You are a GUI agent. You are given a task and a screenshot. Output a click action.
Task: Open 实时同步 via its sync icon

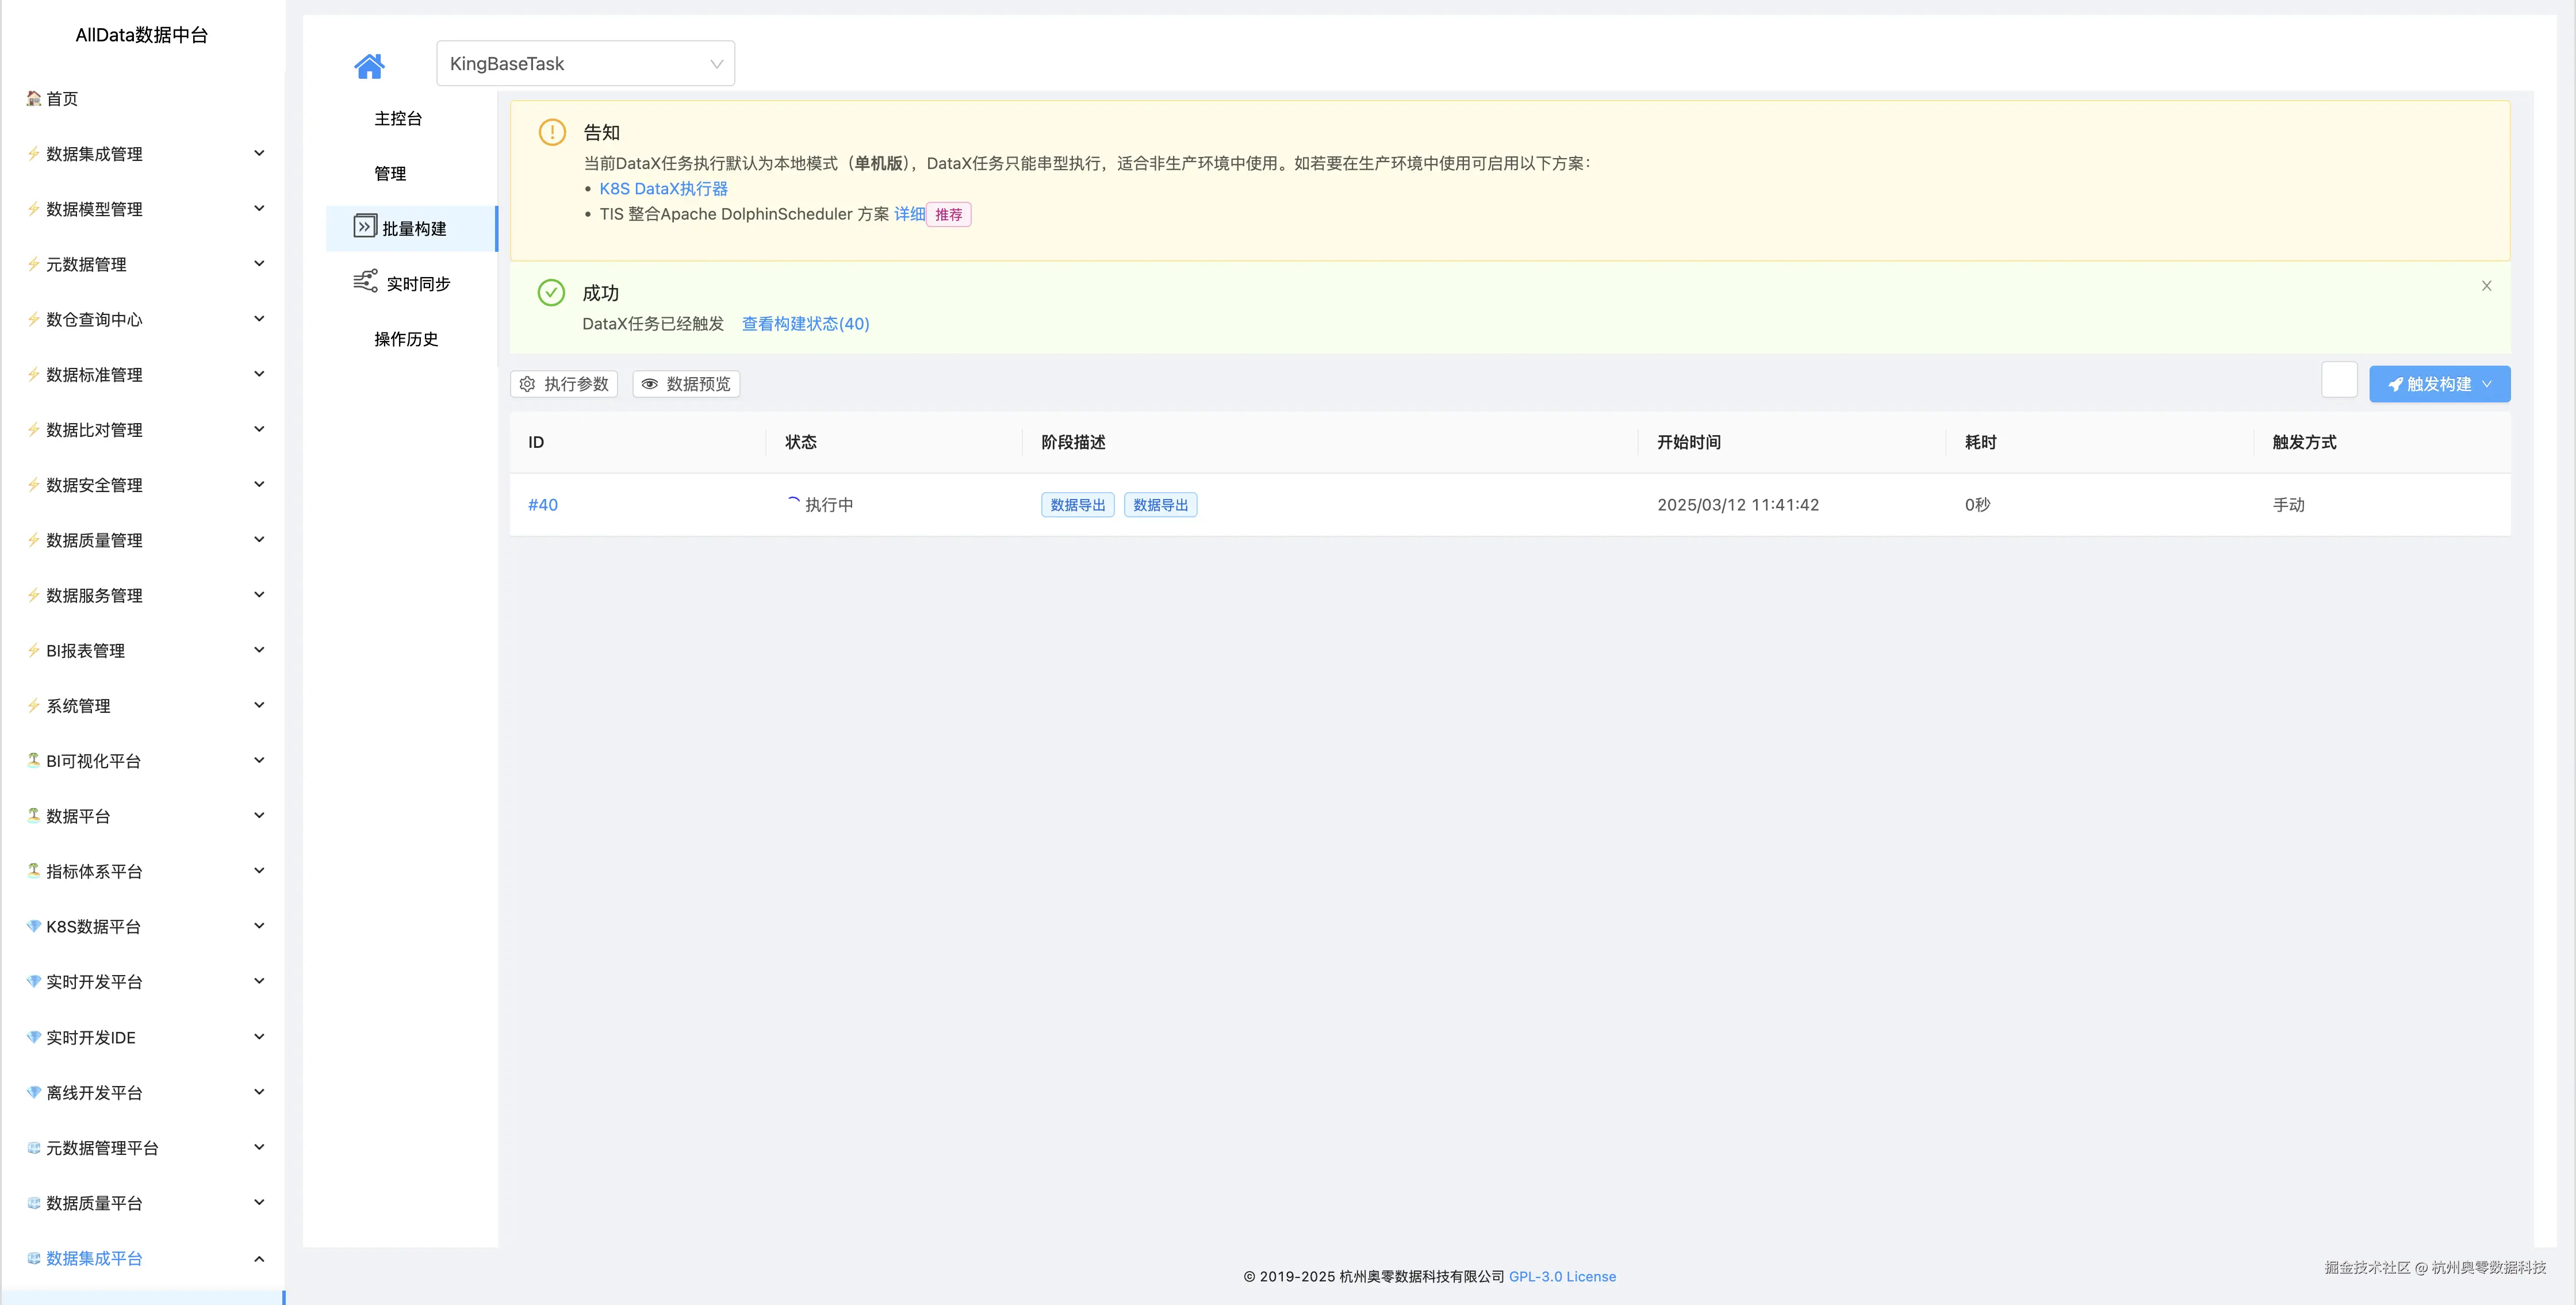coord(364,282)
